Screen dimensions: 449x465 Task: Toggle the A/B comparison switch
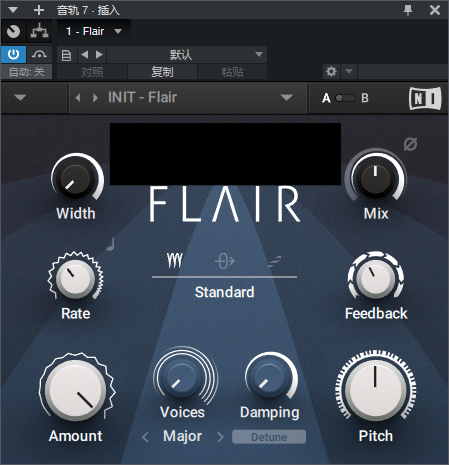(x=345, y=98)
